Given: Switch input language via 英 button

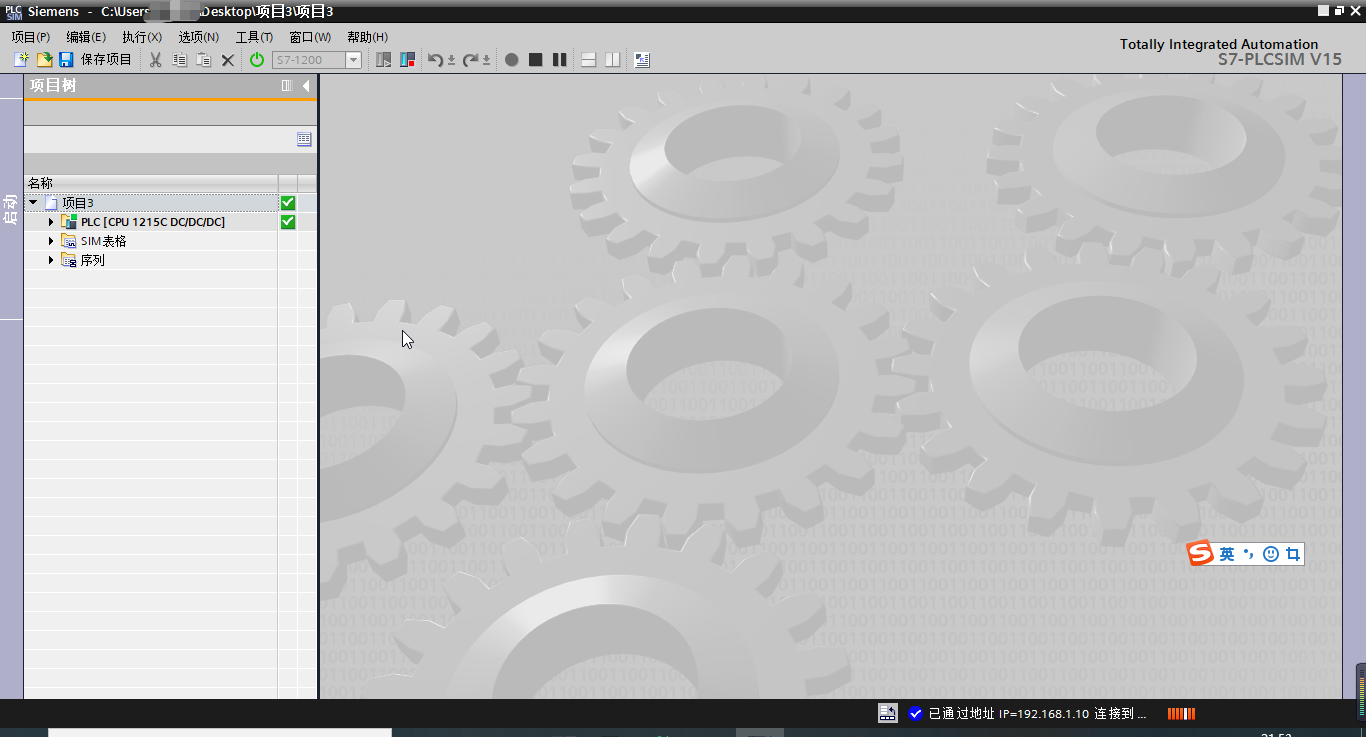Looking at the screenshot, I should click(1226, 554).
